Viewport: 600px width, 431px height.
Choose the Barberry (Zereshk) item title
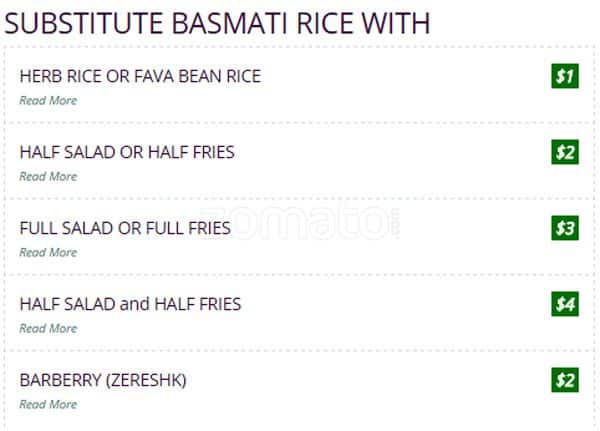tap(103, 380)
